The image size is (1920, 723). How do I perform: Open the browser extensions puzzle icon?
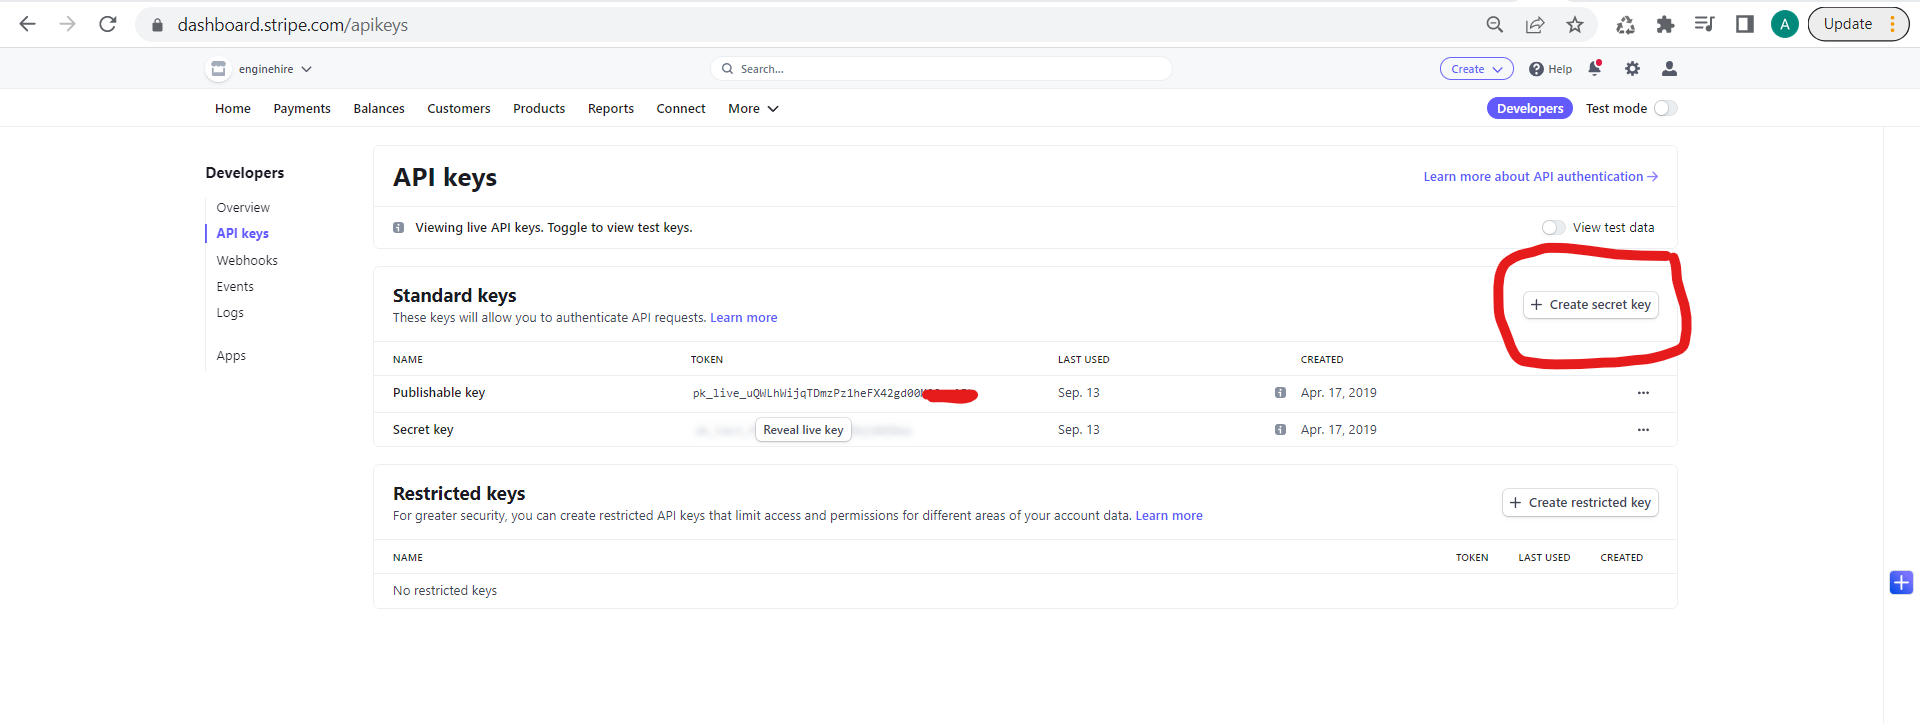click(x=1665, y=25)
